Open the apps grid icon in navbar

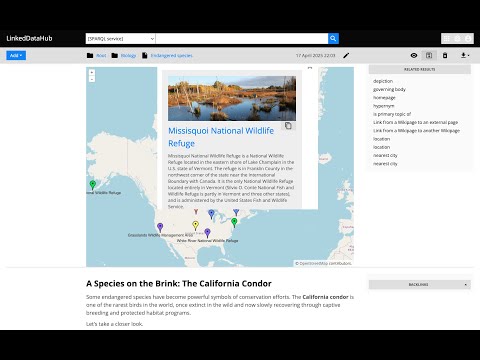[447, 39]
